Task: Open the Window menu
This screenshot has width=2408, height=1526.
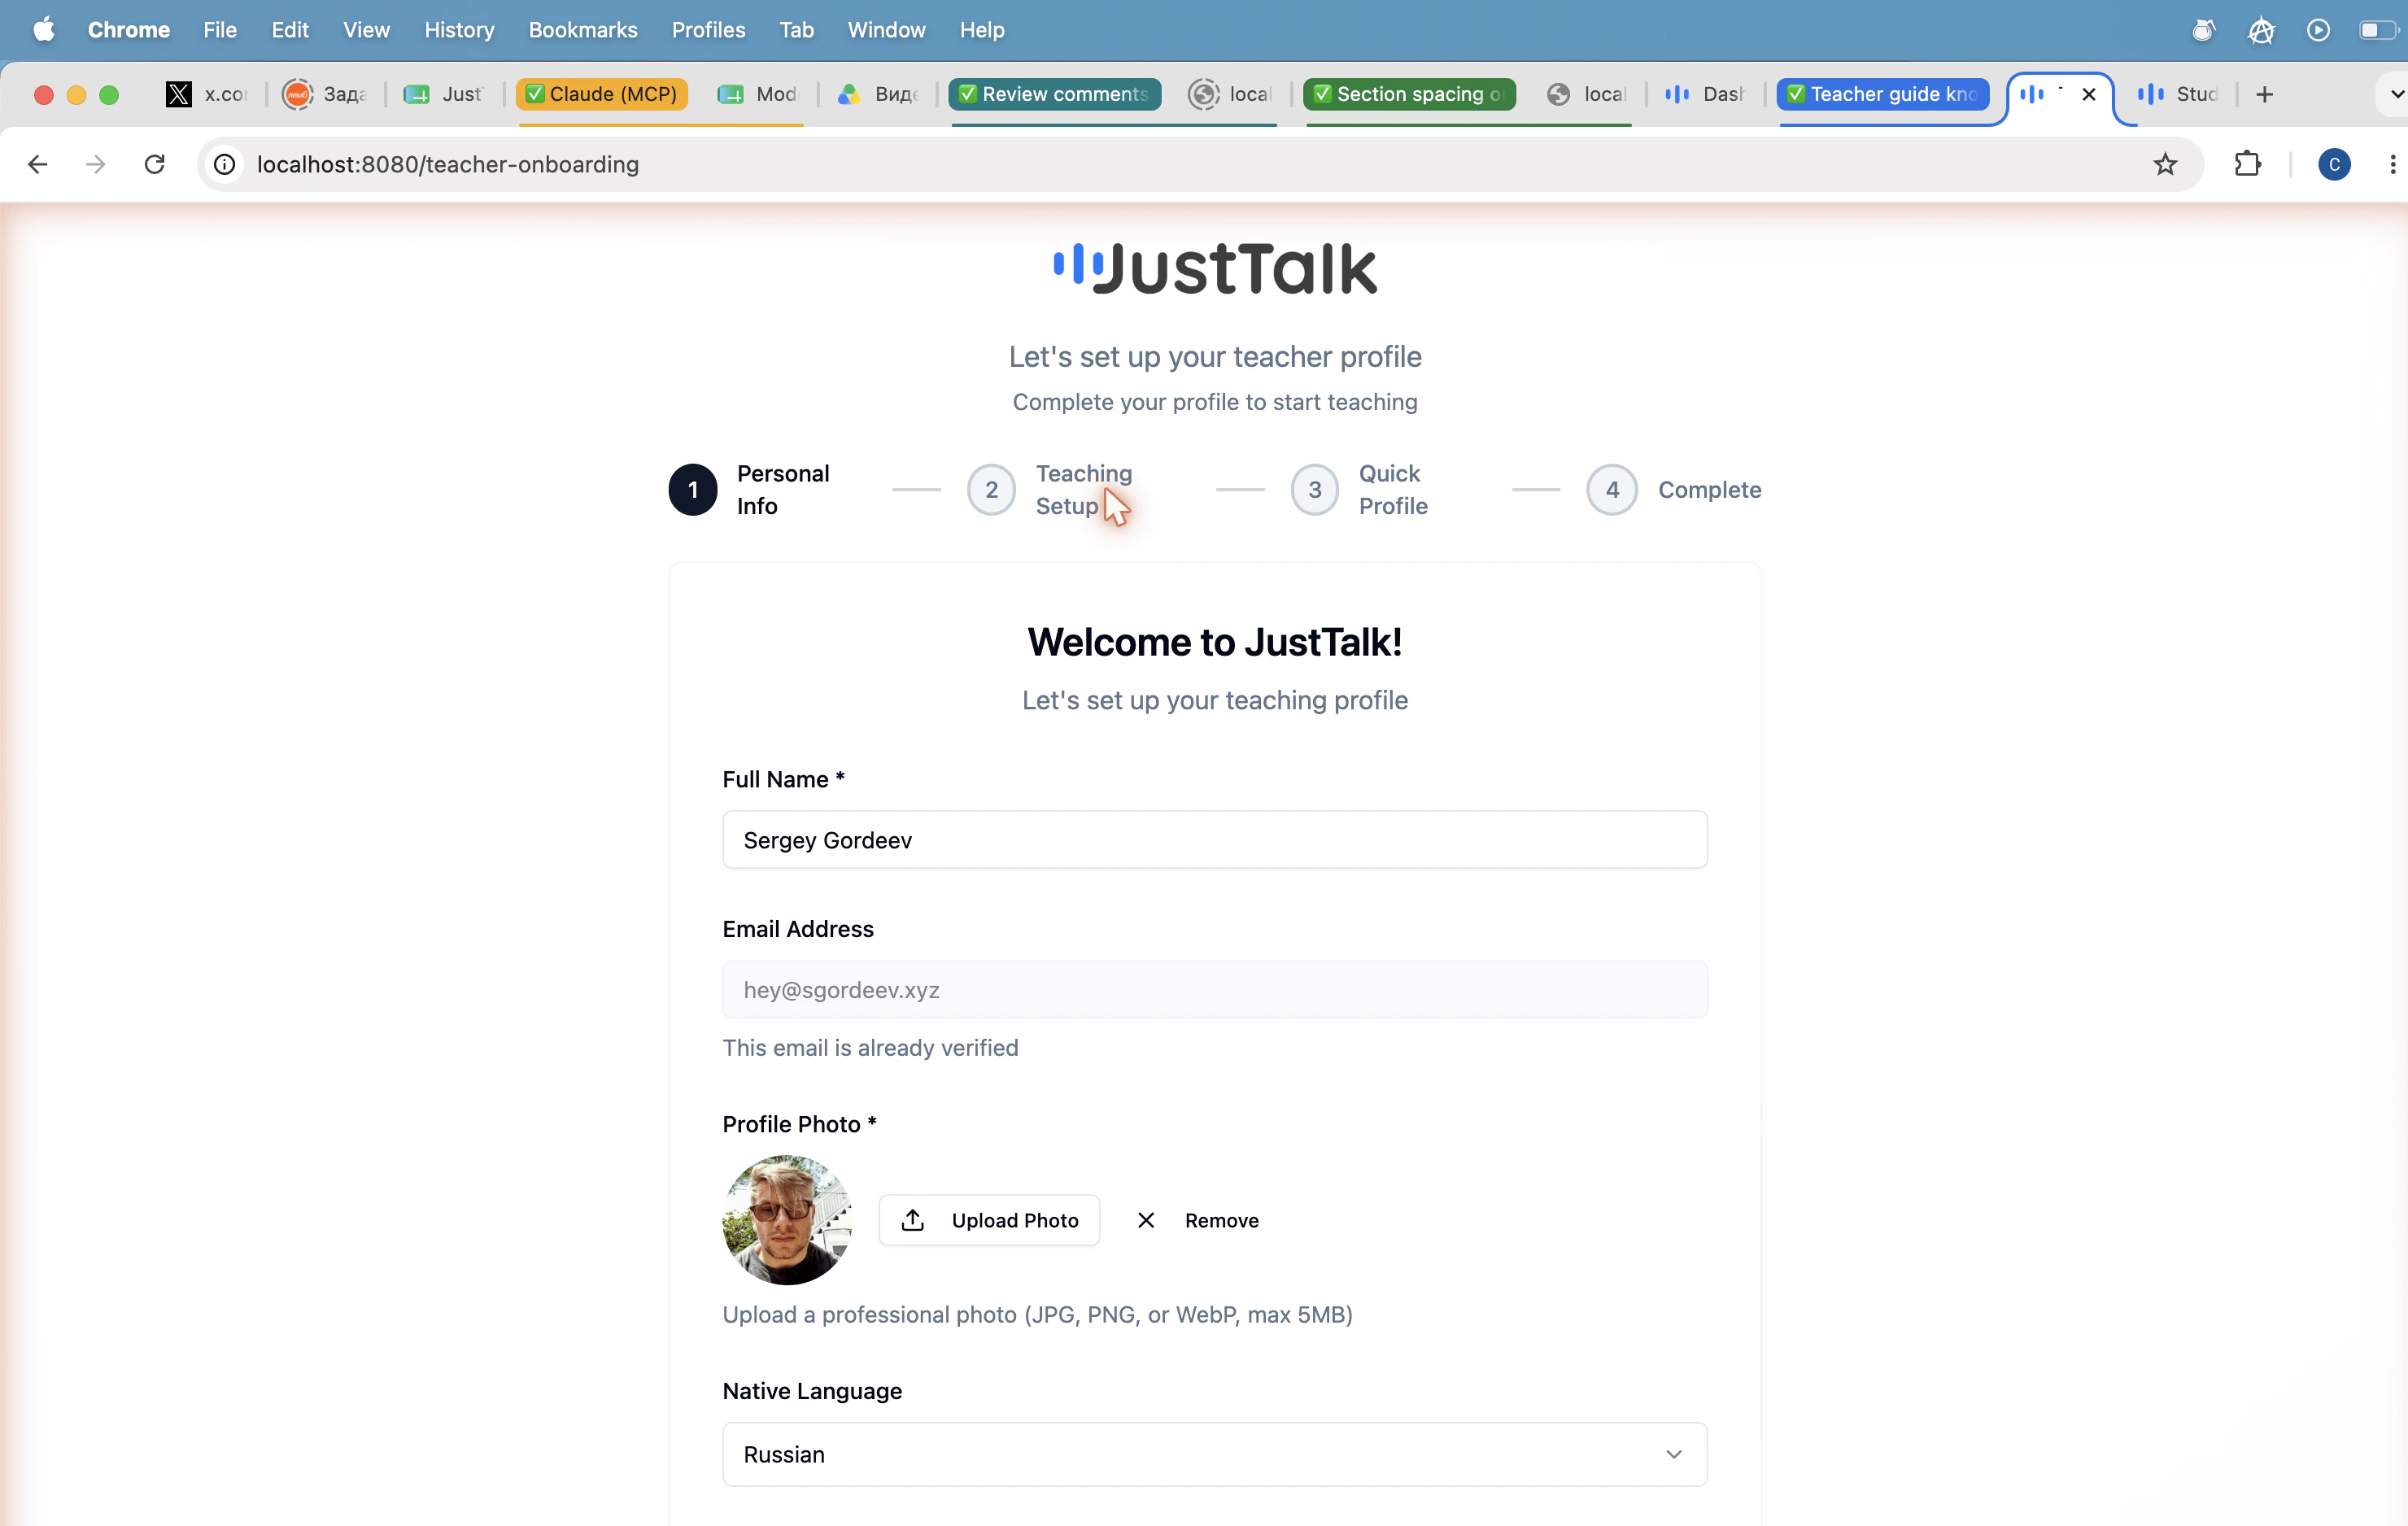Action: click(886, 30)
